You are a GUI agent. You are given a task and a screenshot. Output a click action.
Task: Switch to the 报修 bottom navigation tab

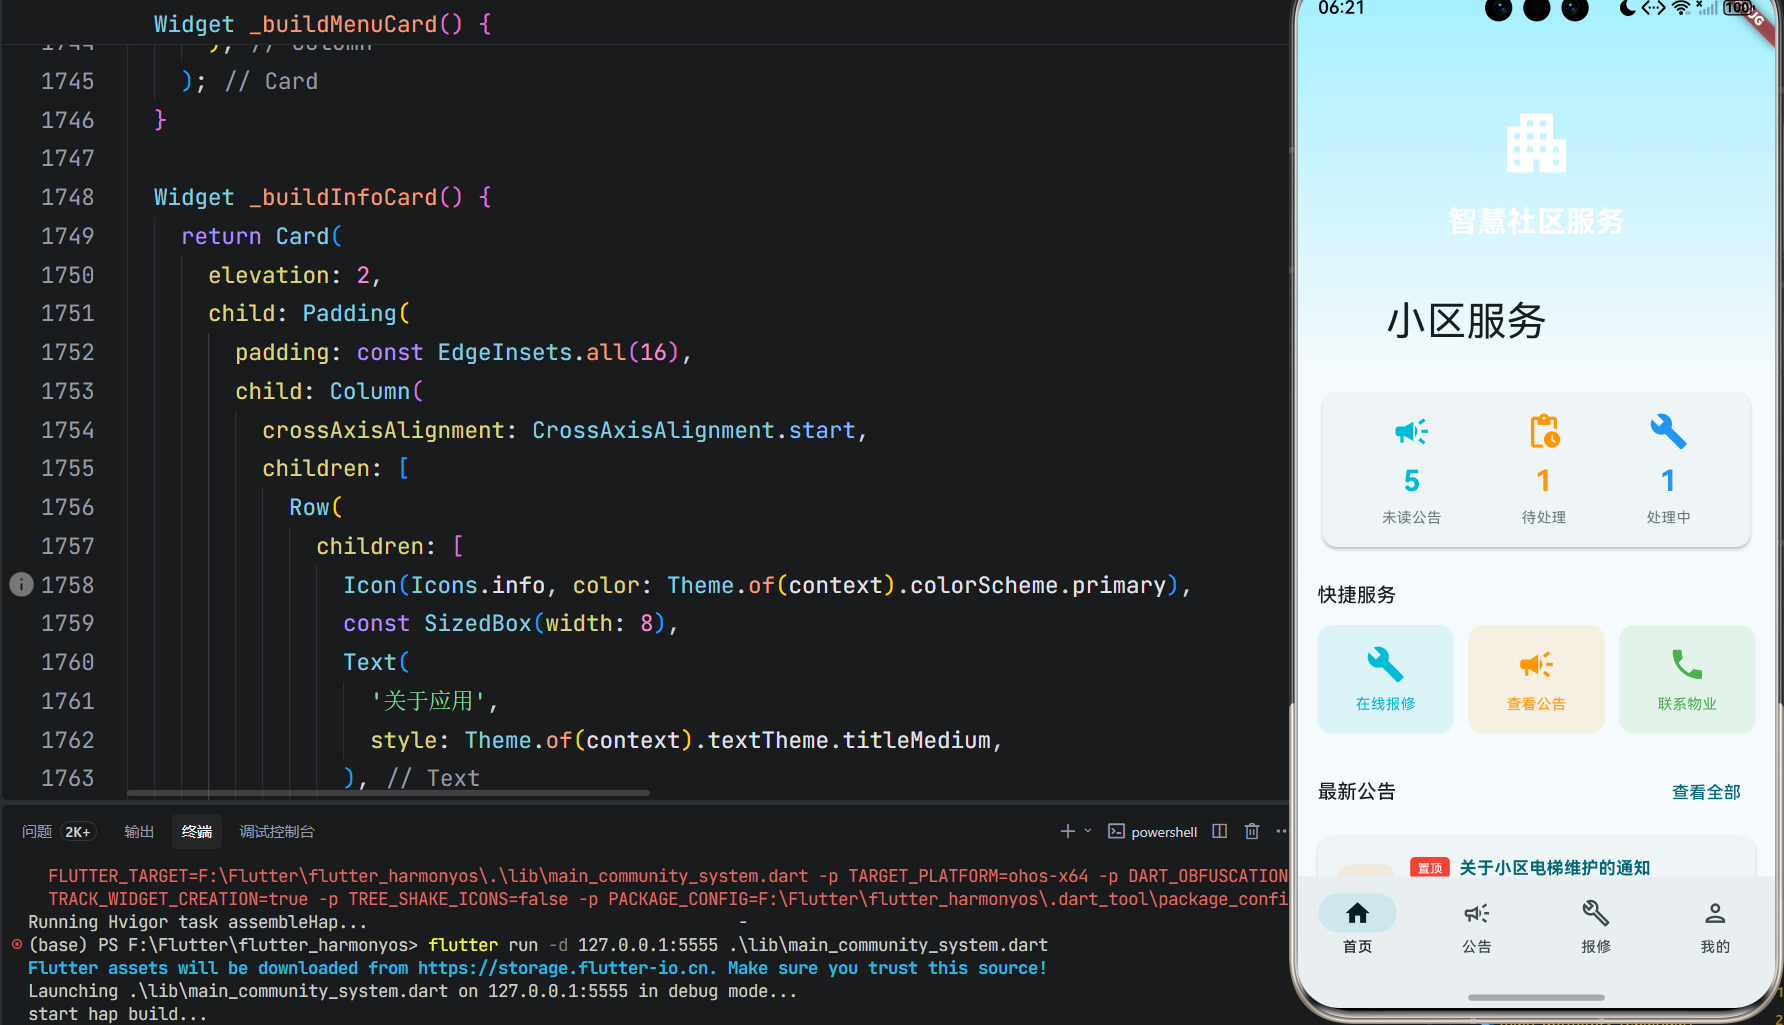[x=1595, y=926]
